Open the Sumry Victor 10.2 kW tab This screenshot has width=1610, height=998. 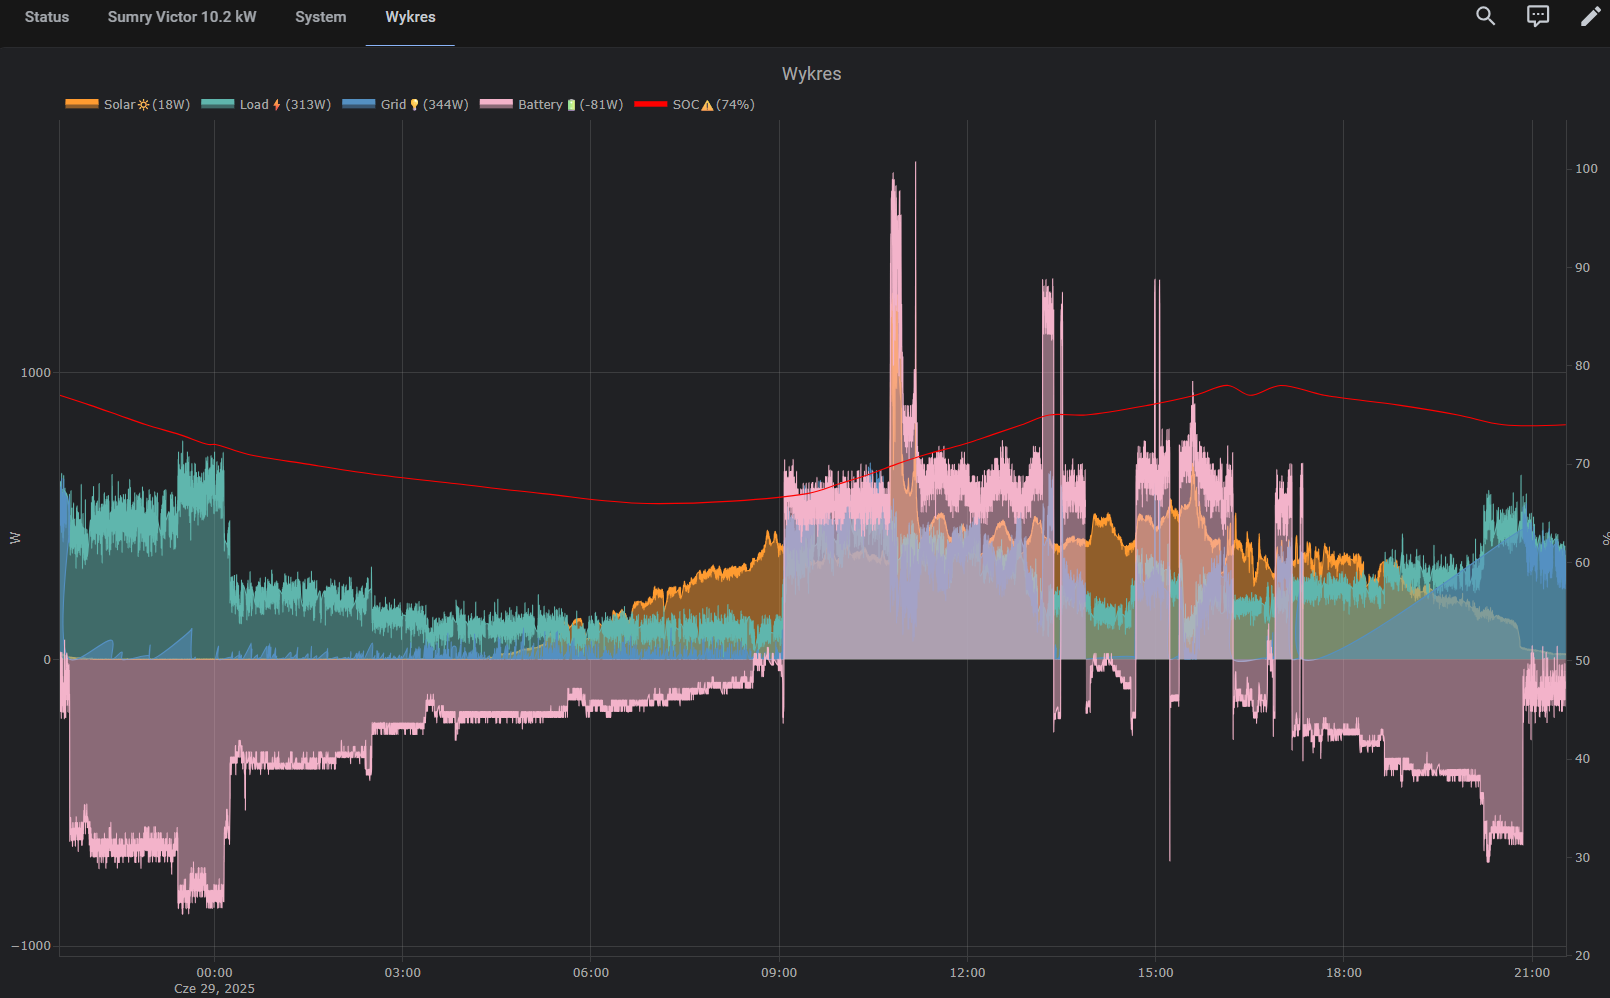(x=182, y=17)
